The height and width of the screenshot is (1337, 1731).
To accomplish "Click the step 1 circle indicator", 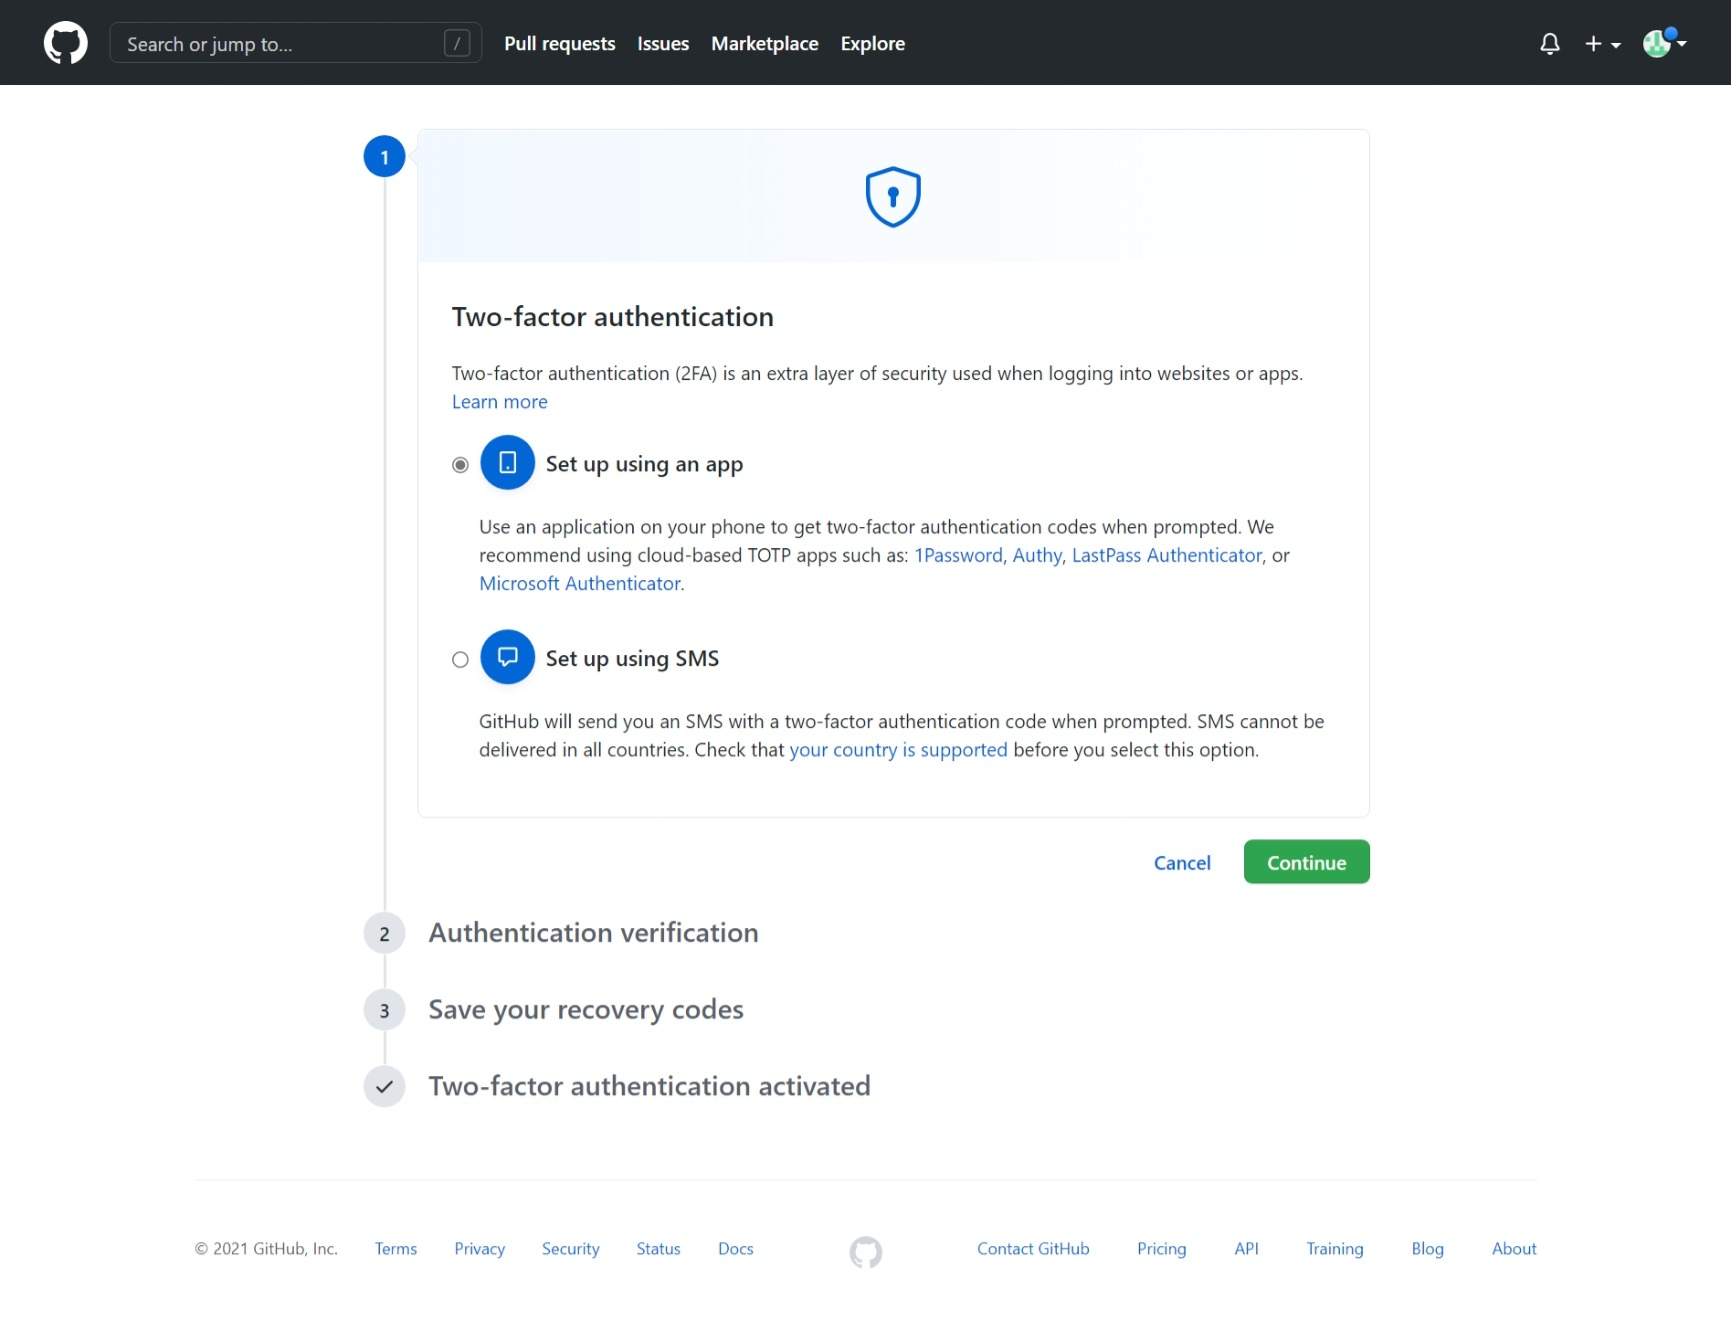I will 383,156.
